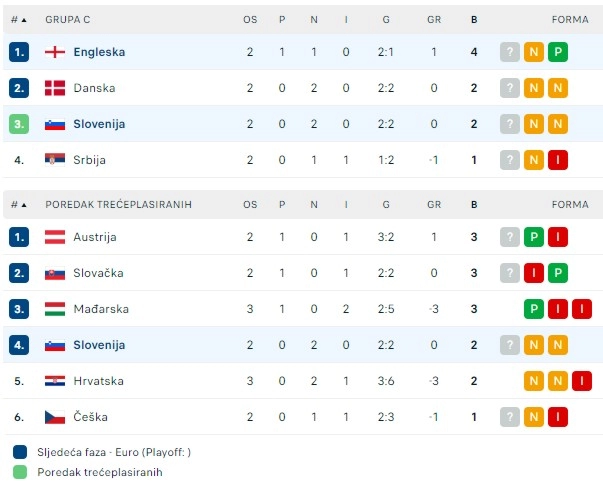Viewport: 603px width, 493px height.
Task: Click Slovakia flag icon beside Slovačka
Action: 55,273
